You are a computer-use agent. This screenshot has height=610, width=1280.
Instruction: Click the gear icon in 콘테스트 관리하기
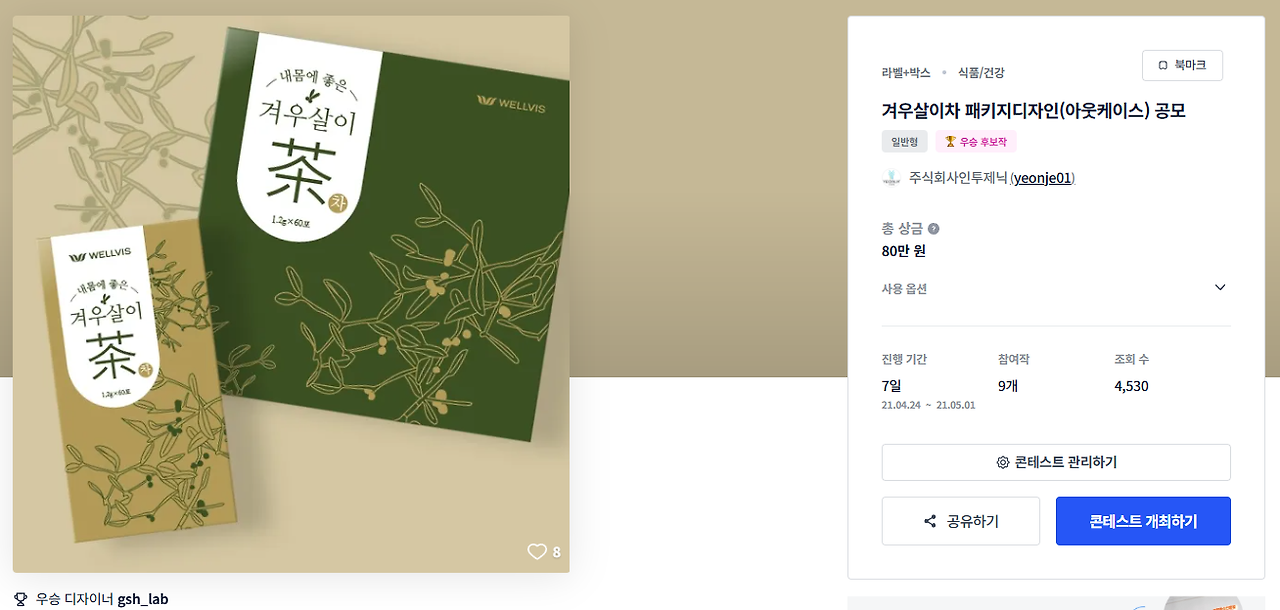click(1002, 462)
